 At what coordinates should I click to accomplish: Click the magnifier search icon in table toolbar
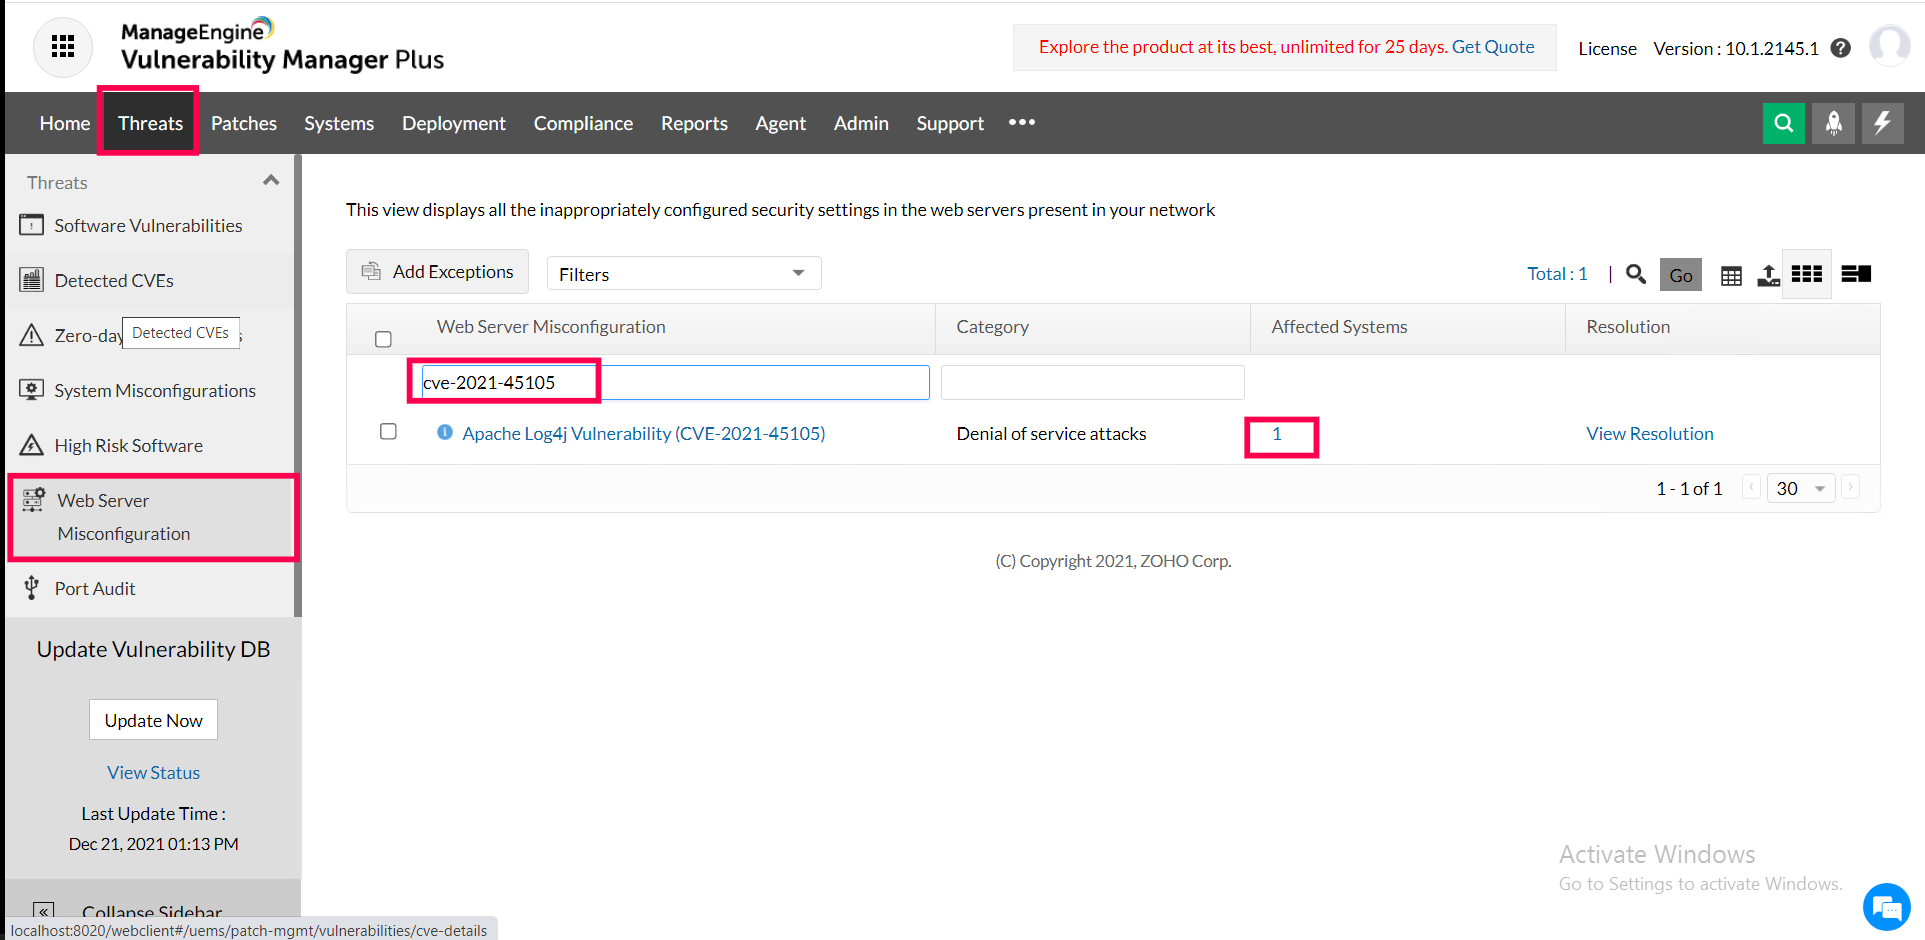[1636, 274]
